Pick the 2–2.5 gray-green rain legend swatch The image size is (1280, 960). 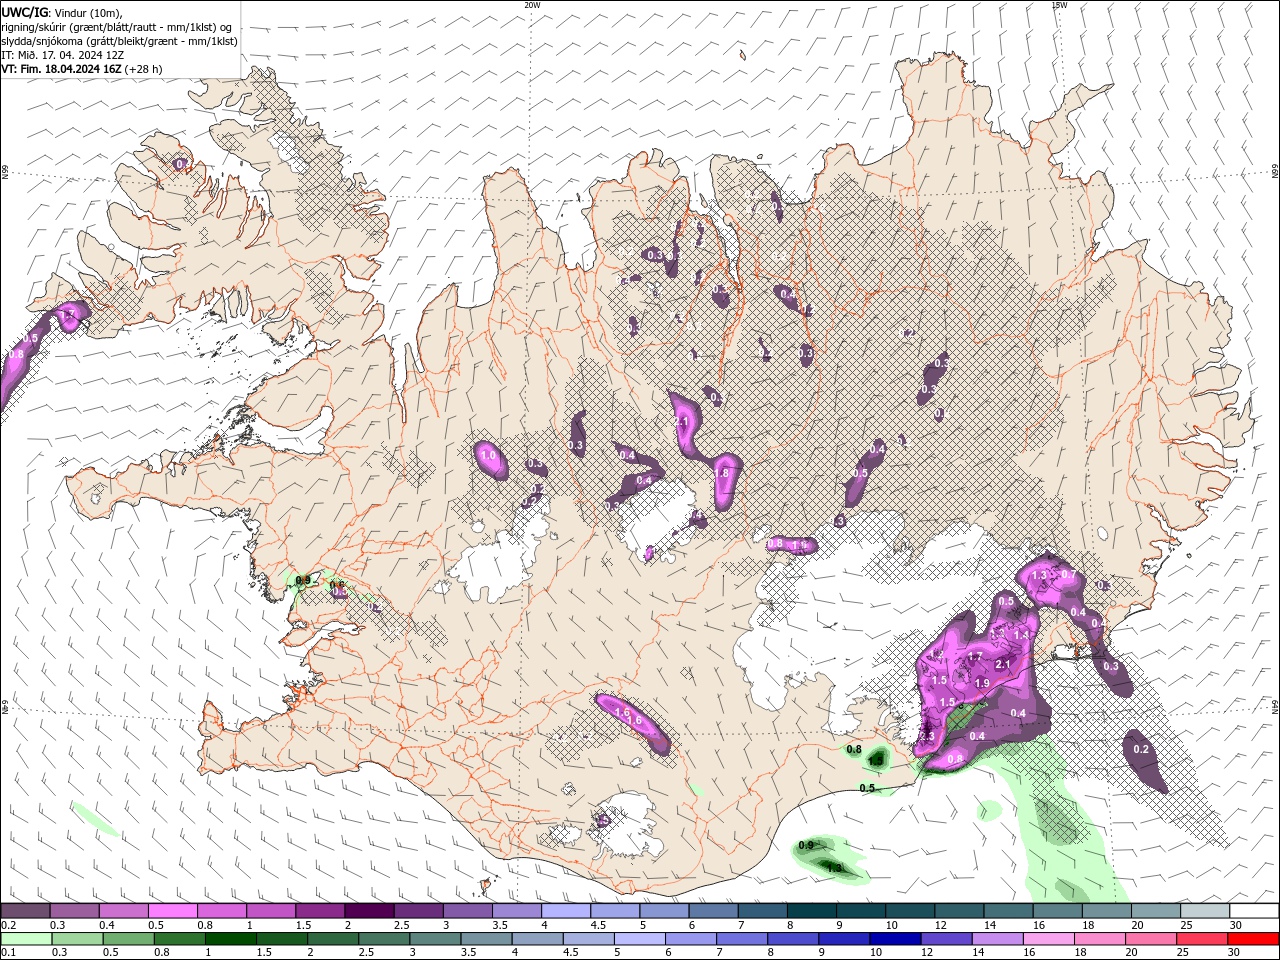pyautogui.click(x=333, y=939)
